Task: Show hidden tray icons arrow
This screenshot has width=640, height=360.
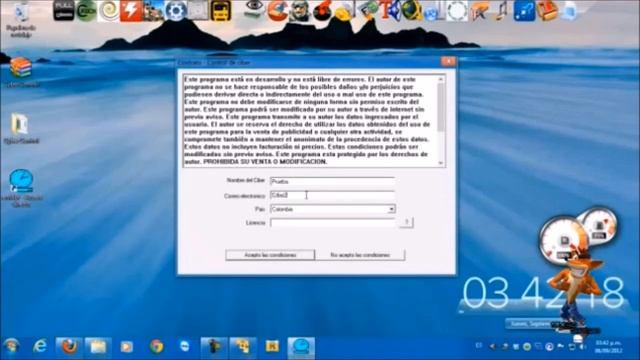Action: tap(492, 347)
